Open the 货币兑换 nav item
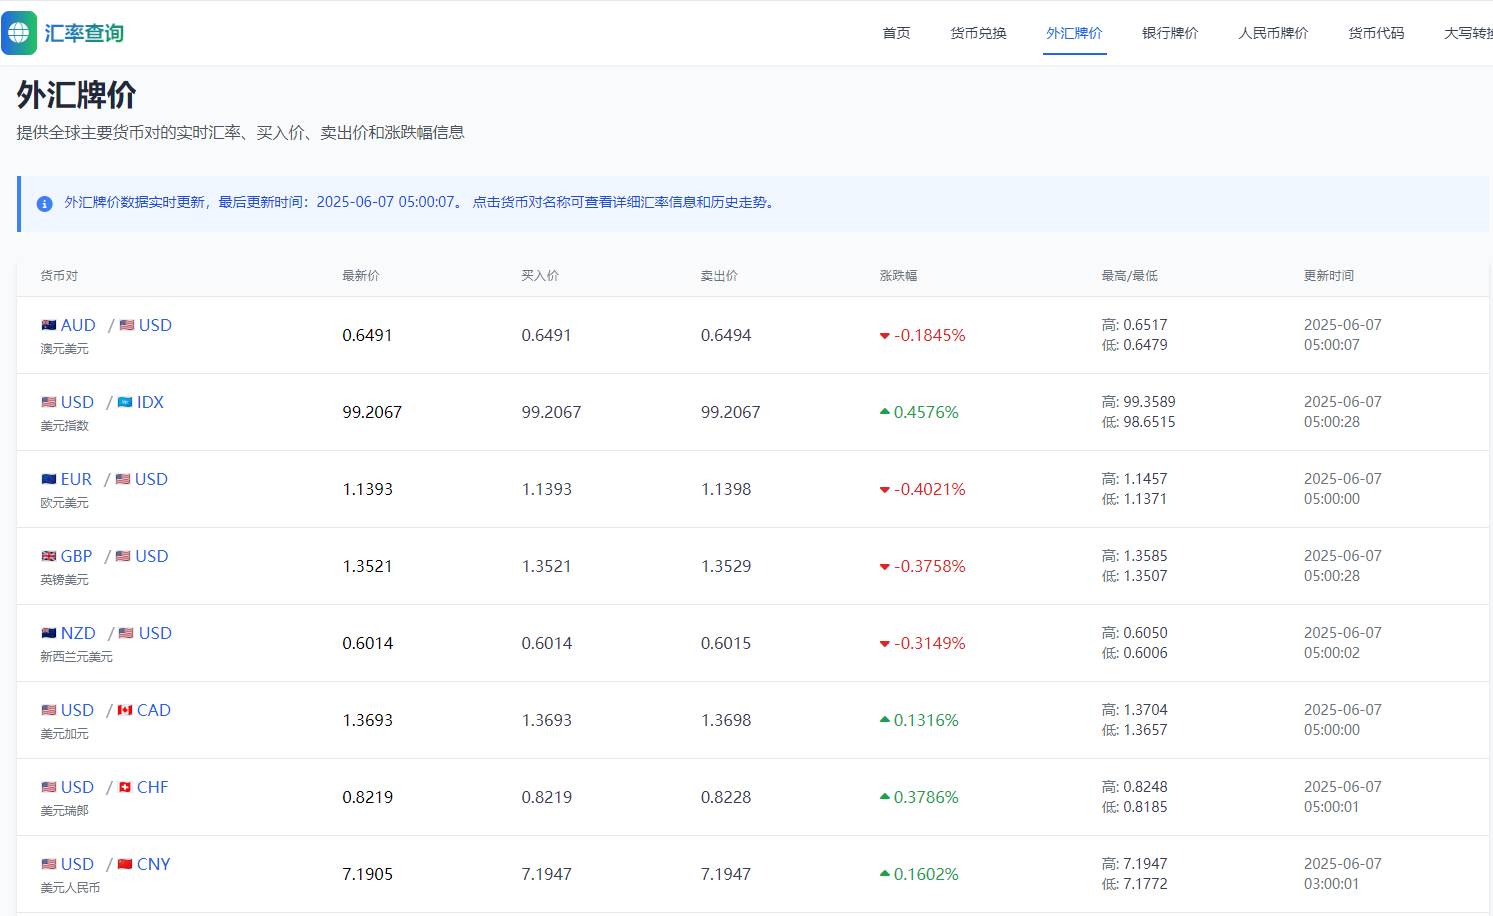The height and width of the screenshot is (916, 1493). click(x=978, y=33)
